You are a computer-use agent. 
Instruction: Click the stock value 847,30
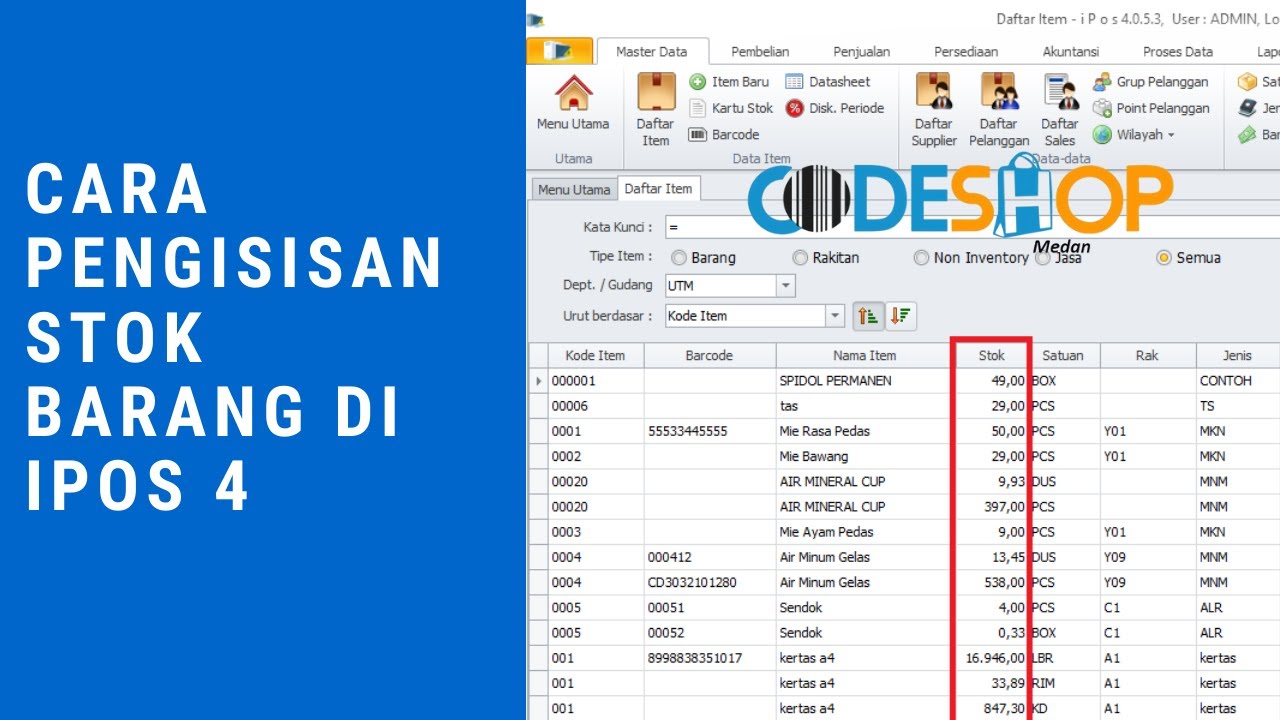1004,708
